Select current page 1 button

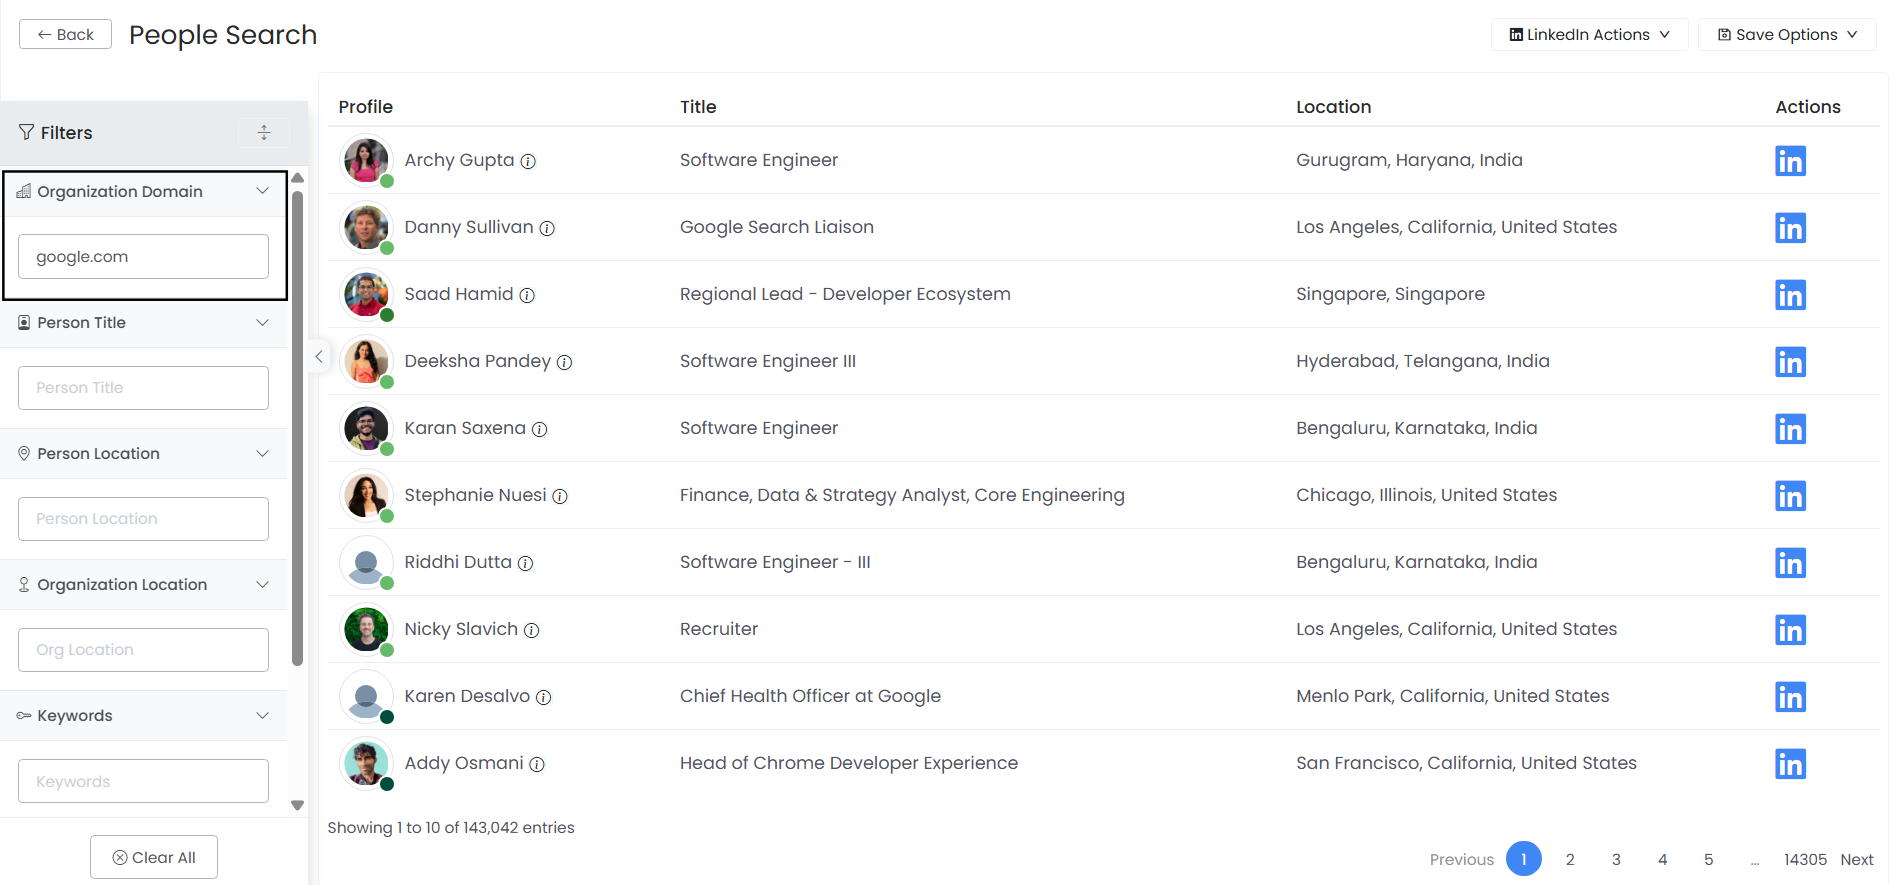[x=1524, y=859]
